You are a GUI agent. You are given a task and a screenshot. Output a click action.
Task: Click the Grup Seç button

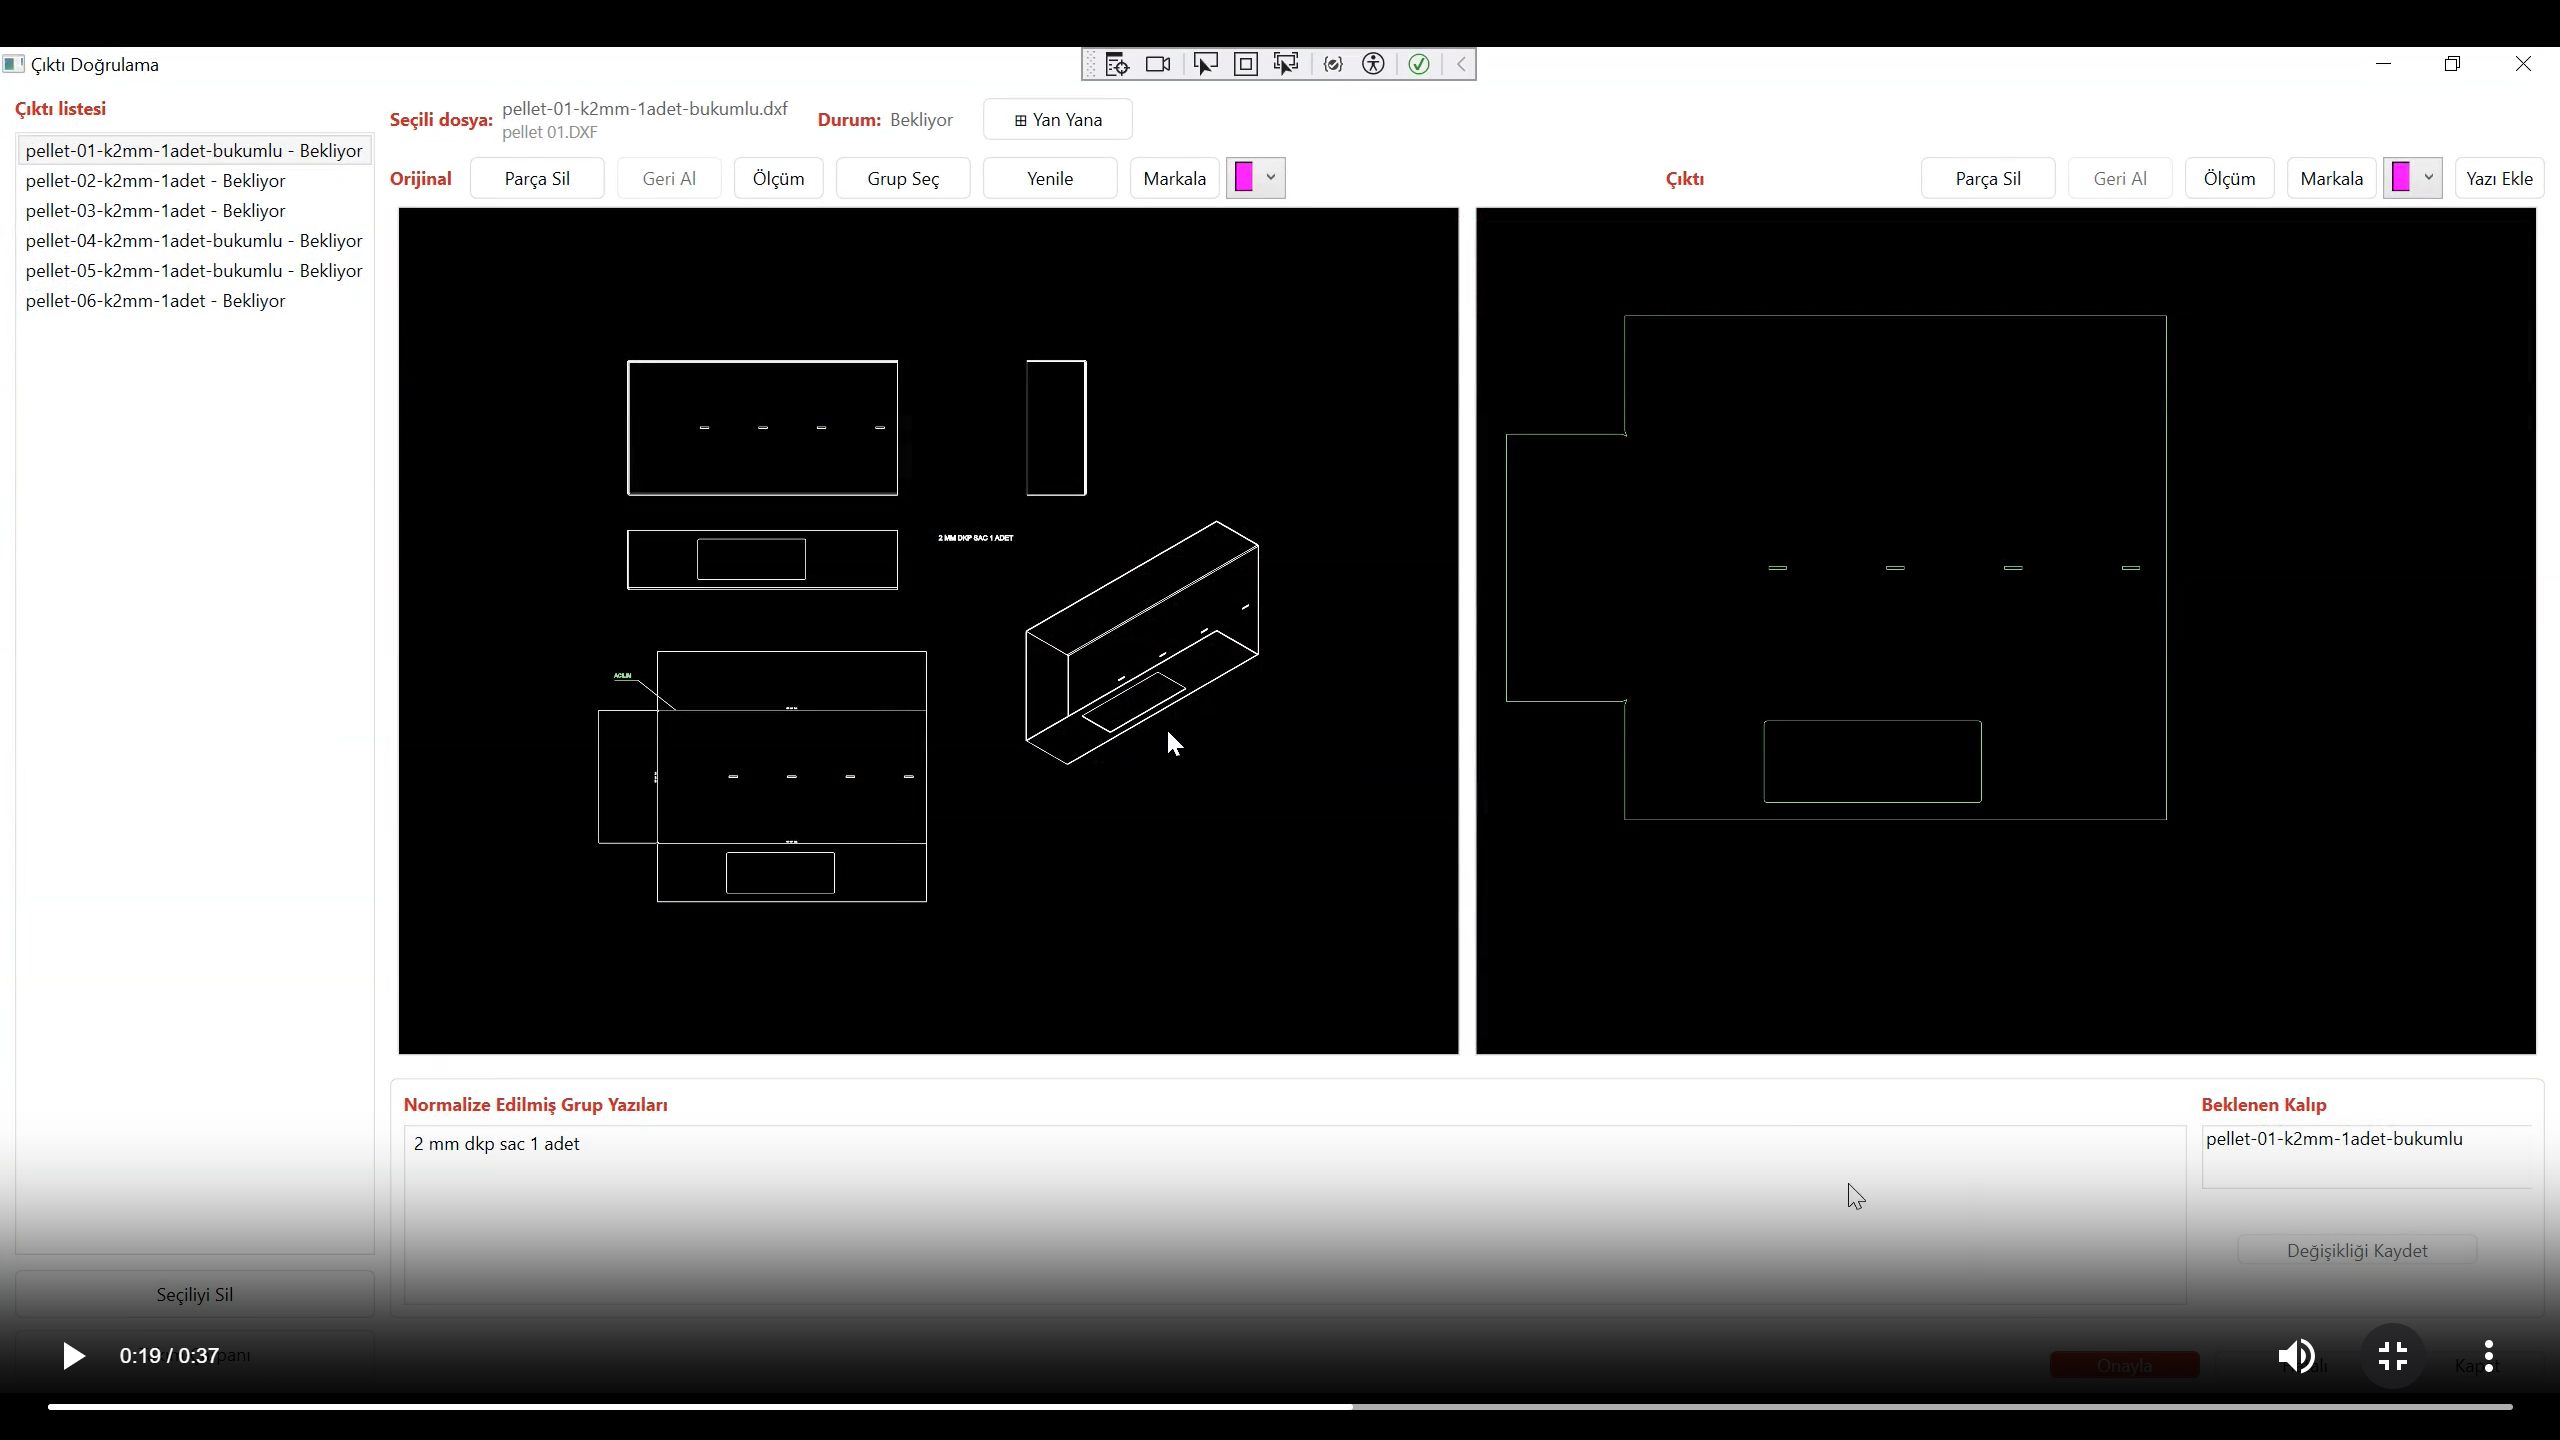[902, 179]
